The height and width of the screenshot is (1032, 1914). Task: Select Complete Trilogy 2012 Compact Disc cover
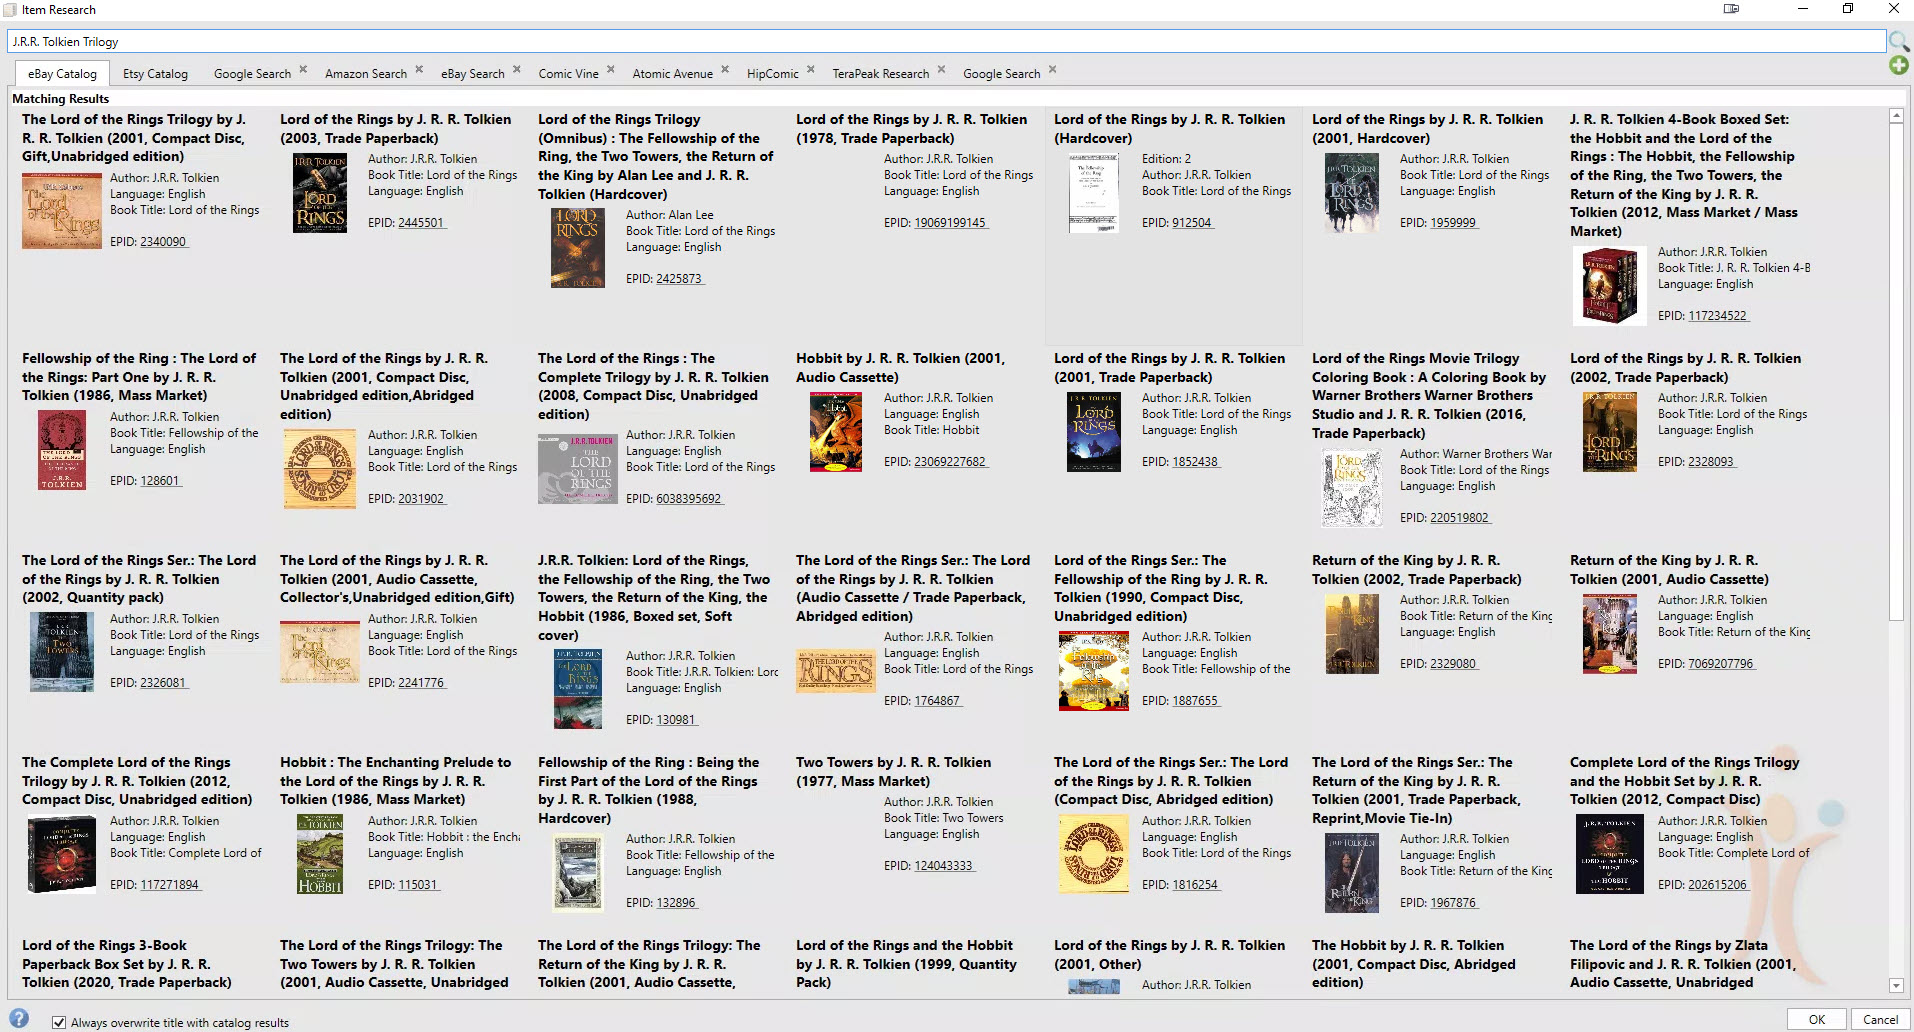[62, 855]
